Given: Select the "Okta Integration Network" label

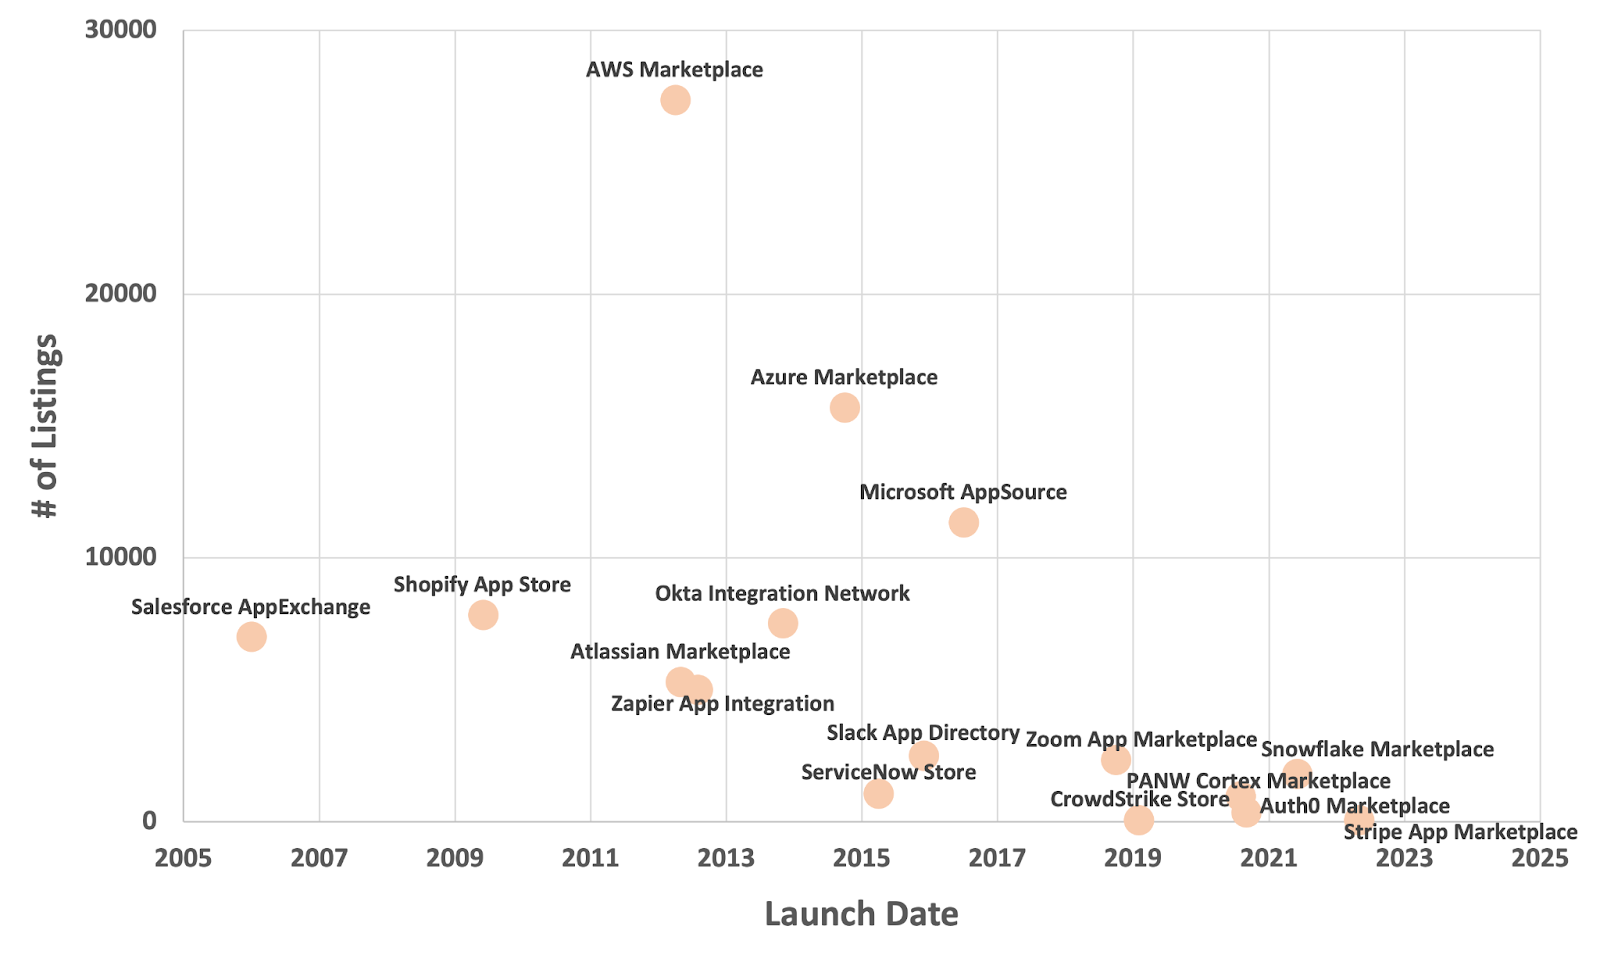Looking at the screenshot, I should (782, 593).
